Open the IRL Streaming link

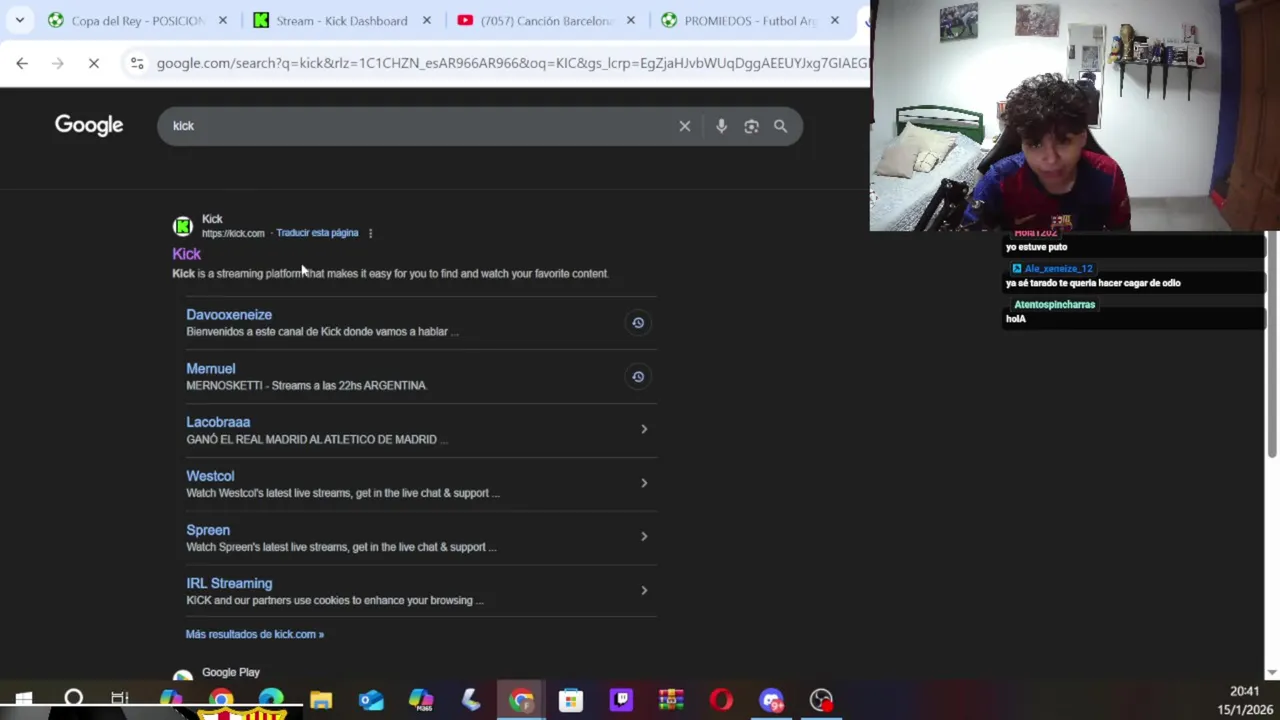point(229,583)
